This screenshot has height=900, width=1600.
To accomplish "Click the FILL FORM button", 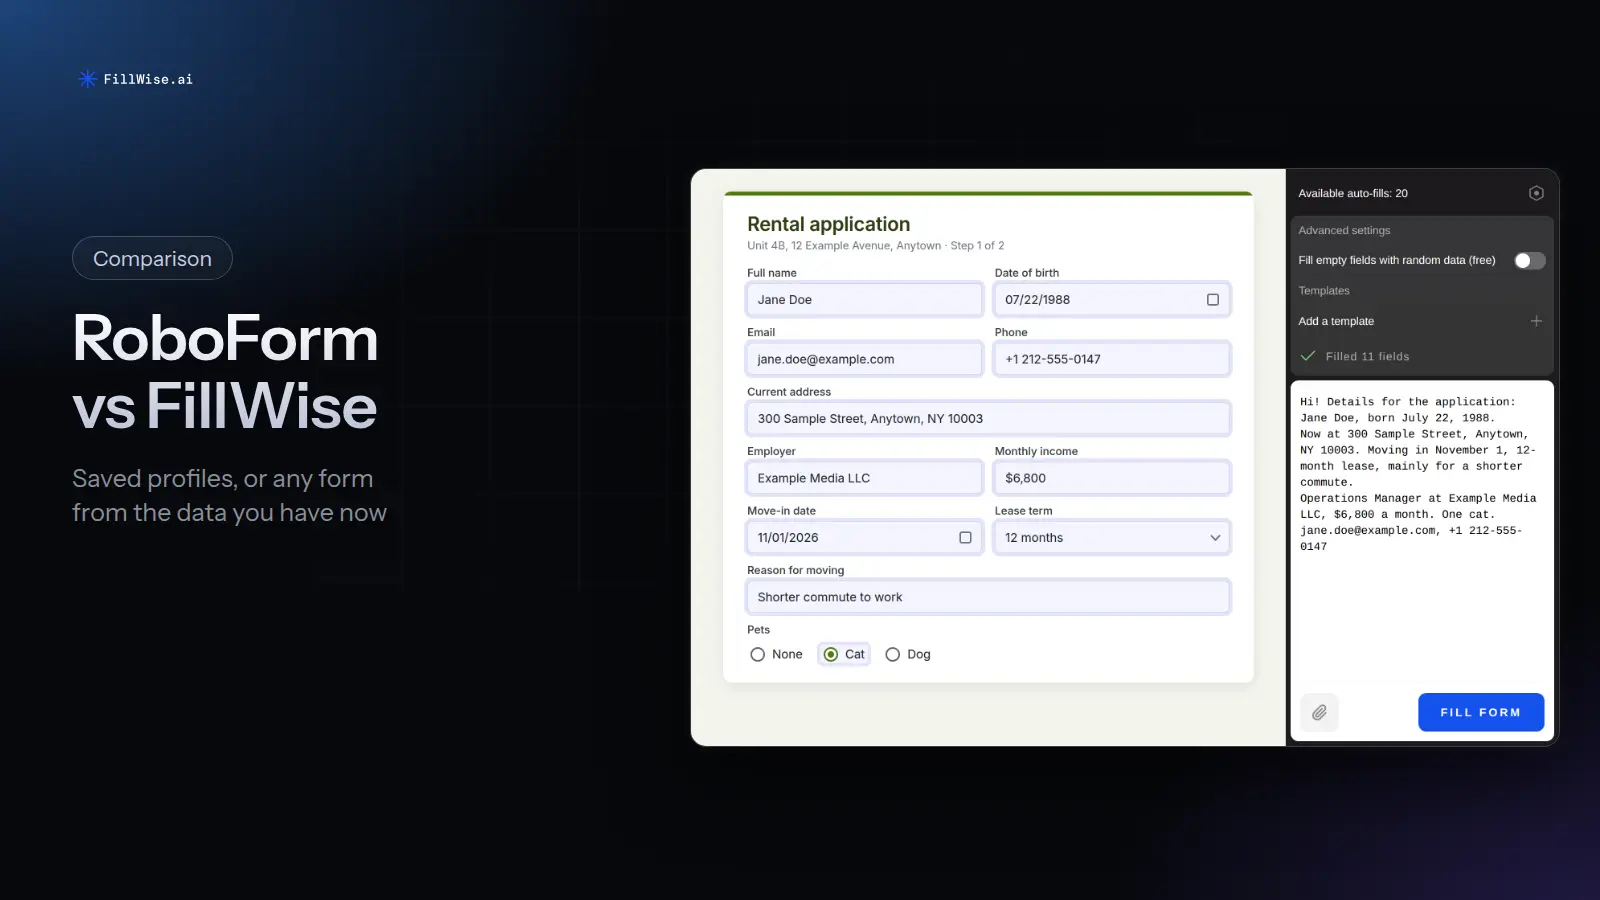I will pyautogui.click(x=1481, y=712).
